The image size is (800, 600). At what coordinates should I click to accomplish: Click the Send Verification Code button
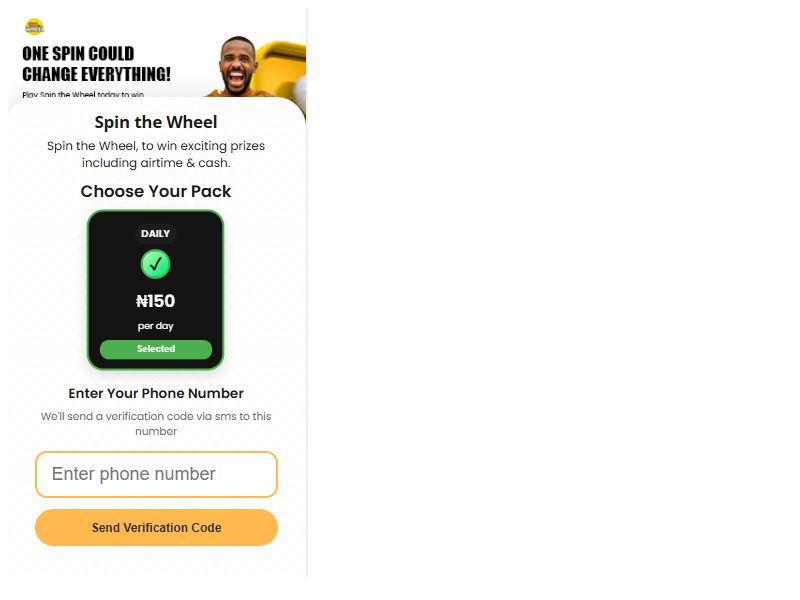[x=156, y=528]
